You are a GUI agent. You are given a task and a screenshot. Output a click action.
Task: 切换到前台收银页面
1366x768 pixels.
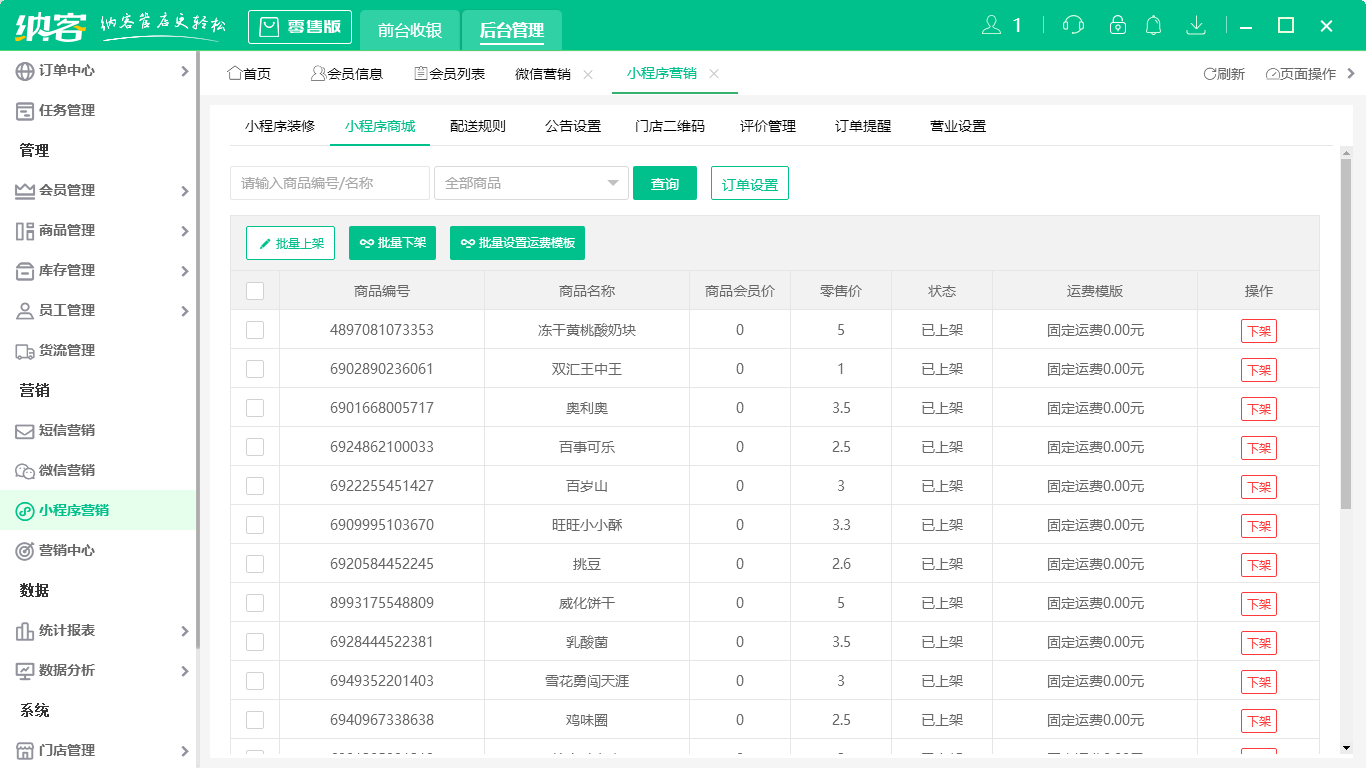tap(409, 27)
